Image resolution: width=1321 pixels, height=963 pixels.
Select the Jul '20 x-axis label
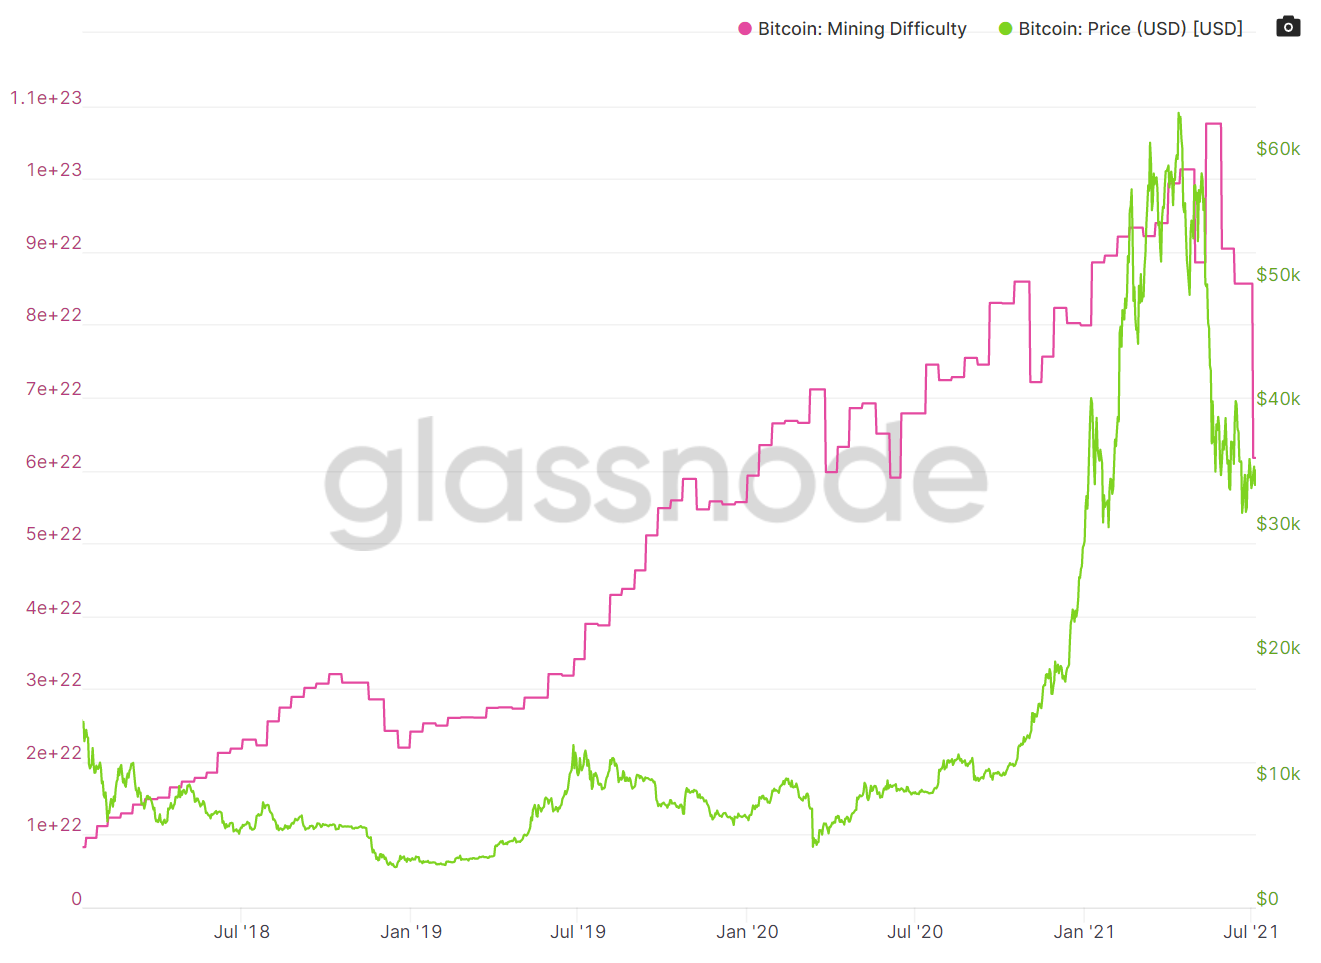tap(915, 932)
